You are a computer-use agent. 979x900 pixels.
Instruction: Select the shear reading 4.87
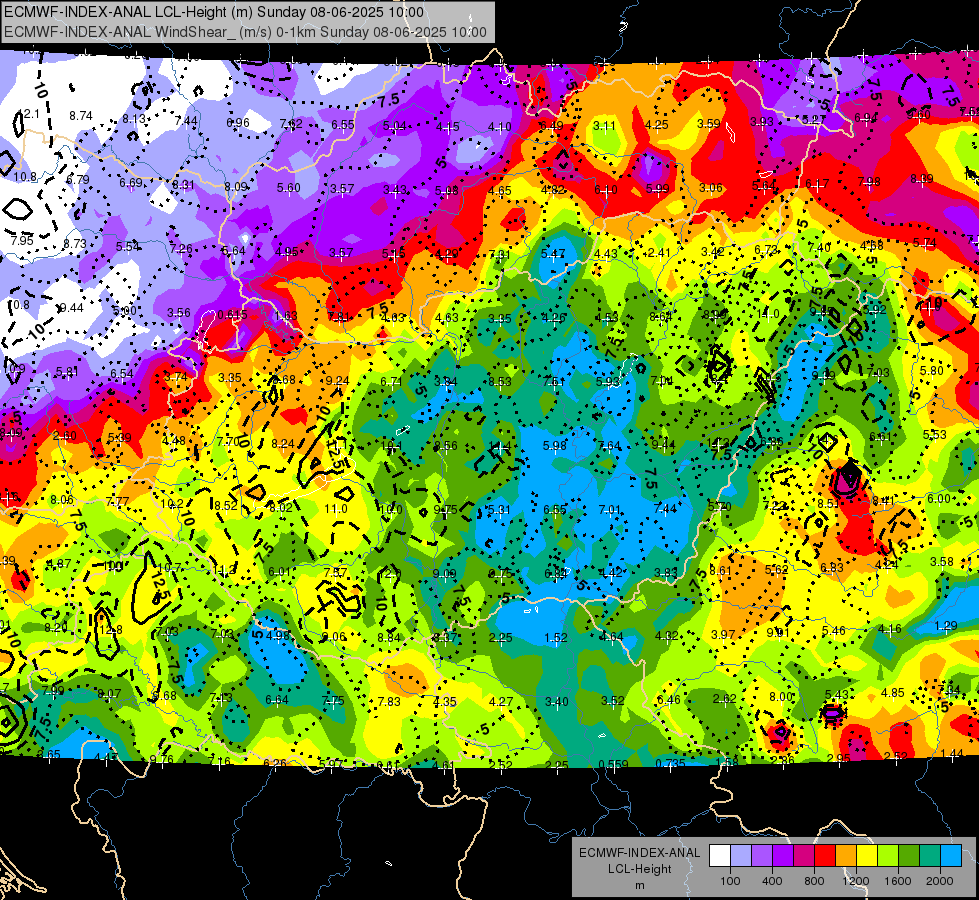pyautogui.click(x=59, y=563)
